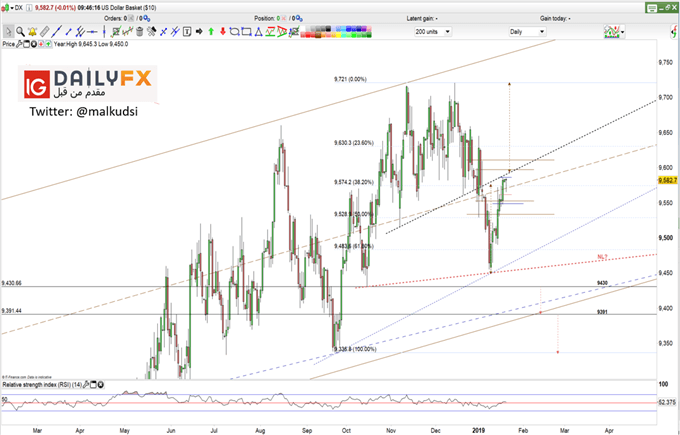Select the ruler measurement tool
This screenshot has width=680, height=435.
click(x=45, y=32)
